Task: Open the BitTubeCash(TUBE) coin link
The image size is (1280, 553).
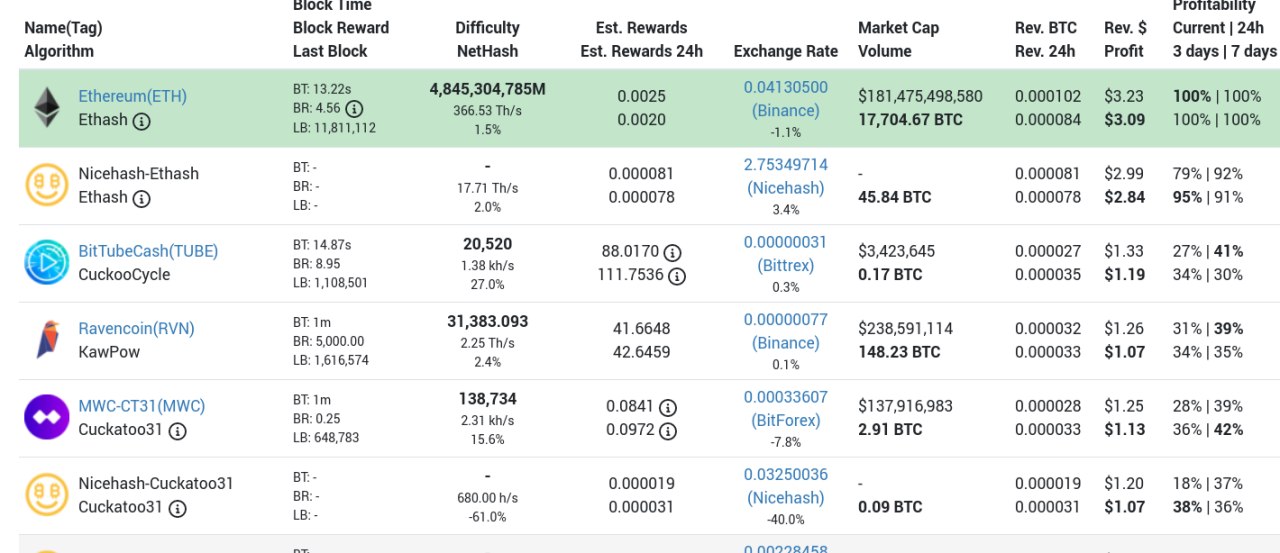Action: point(148,251)
